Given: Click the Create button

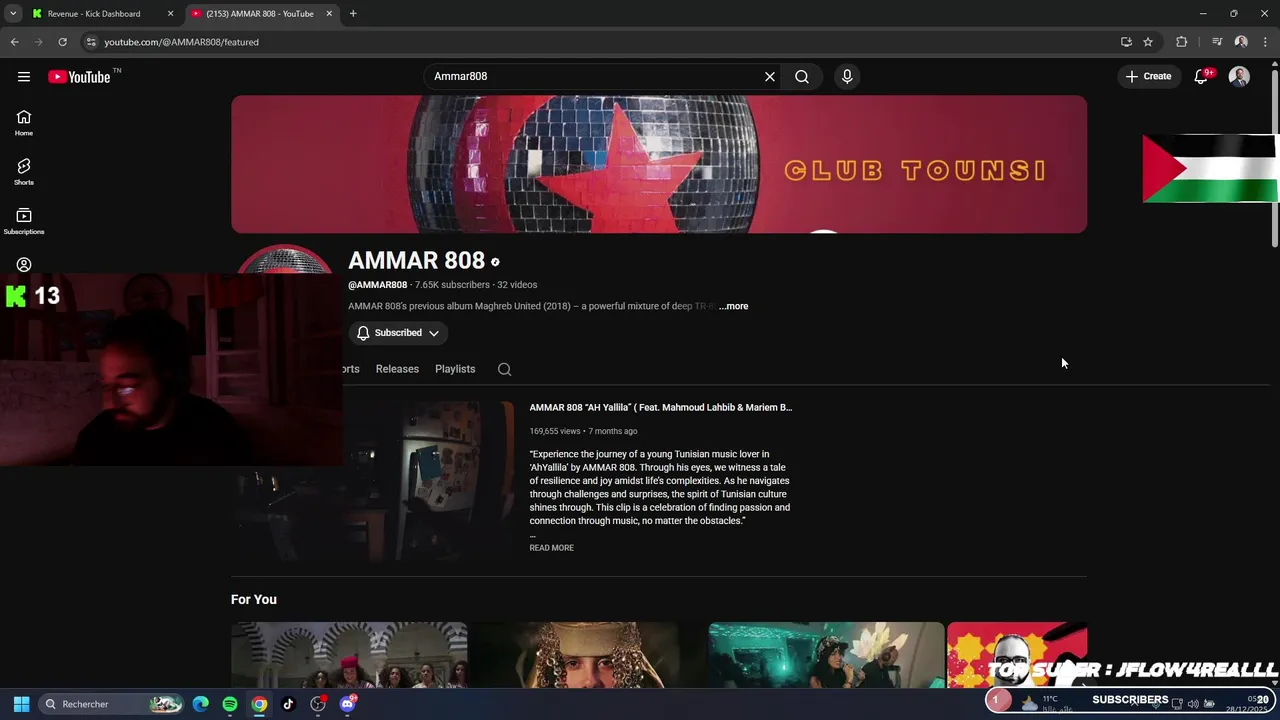Looking at the screenshot, I should coord(1148,77).
